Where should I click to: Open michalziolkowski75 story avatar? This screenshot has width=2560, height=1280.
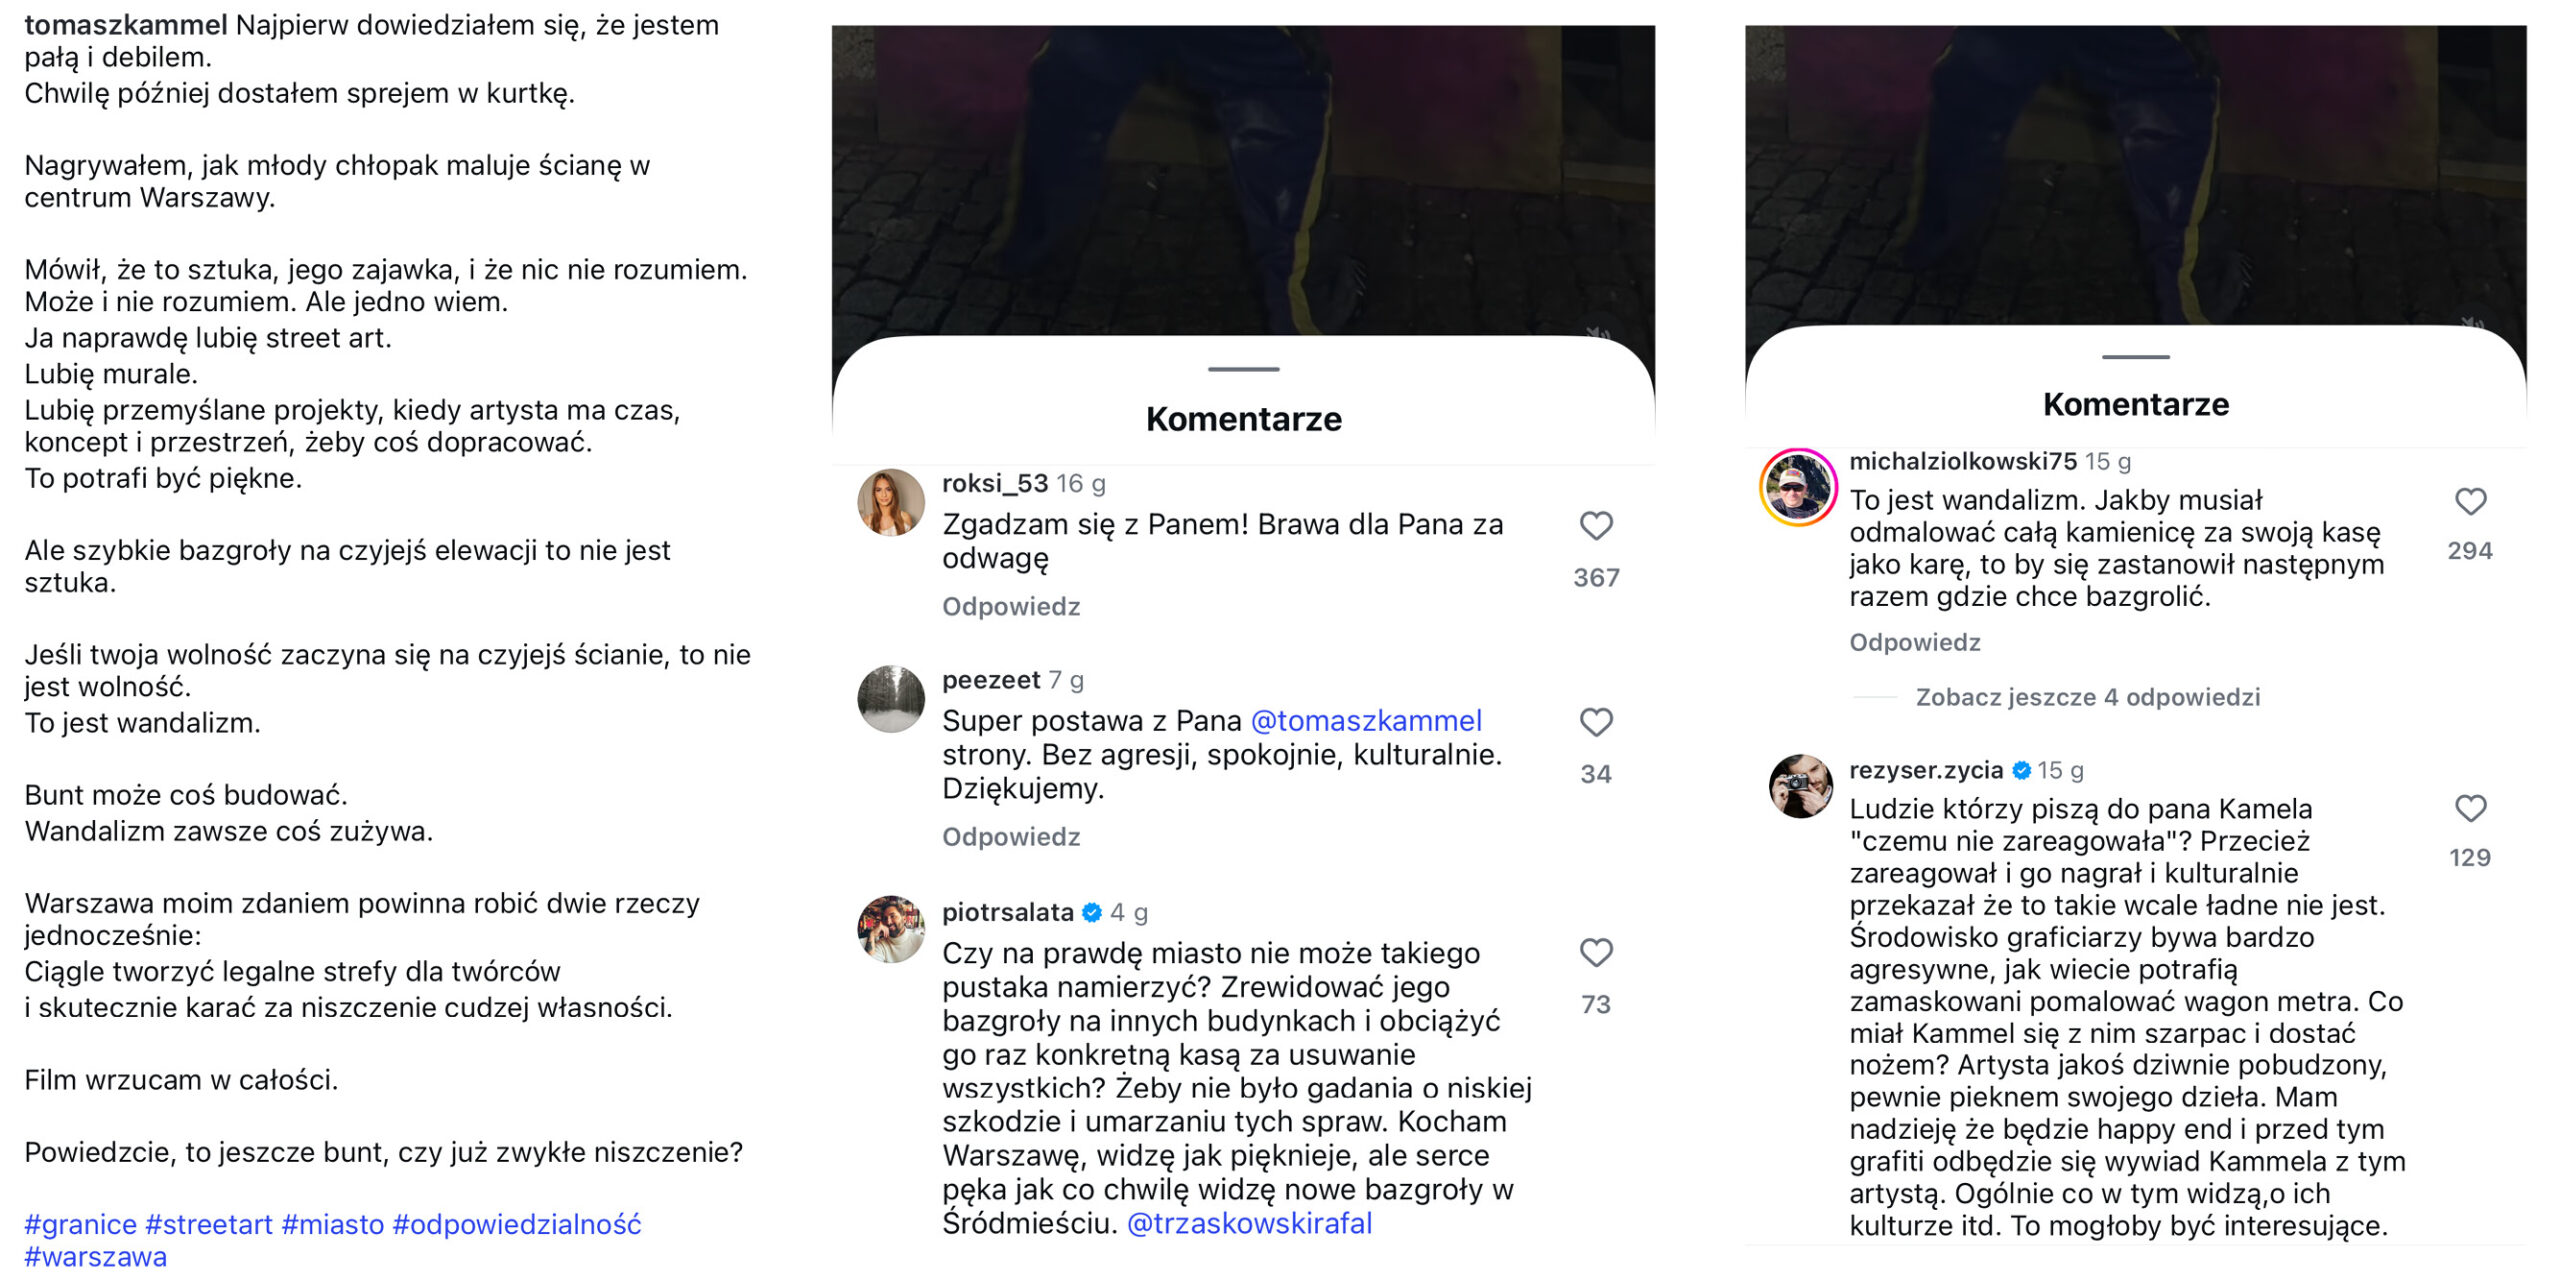[x=1798, y=487]
